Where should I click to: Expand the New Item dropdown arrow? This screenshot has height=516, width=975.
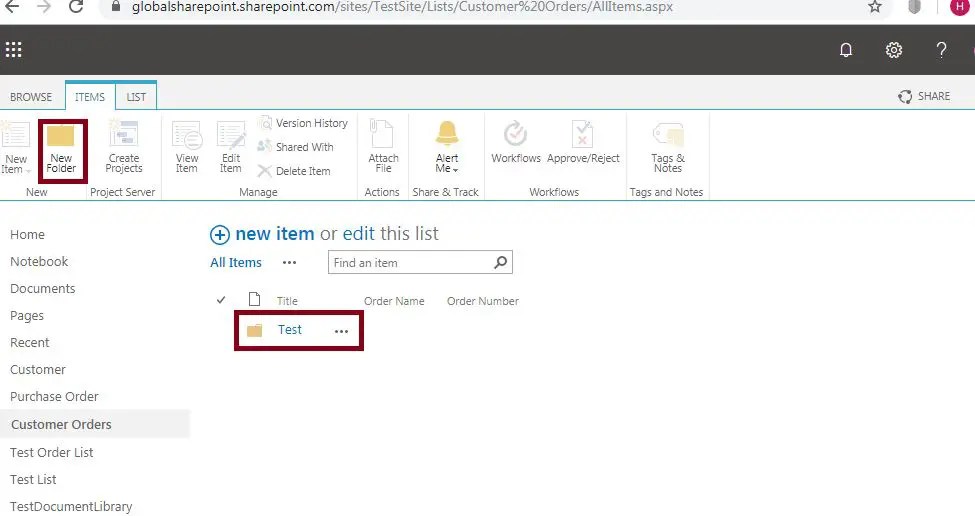click(28, 170)
